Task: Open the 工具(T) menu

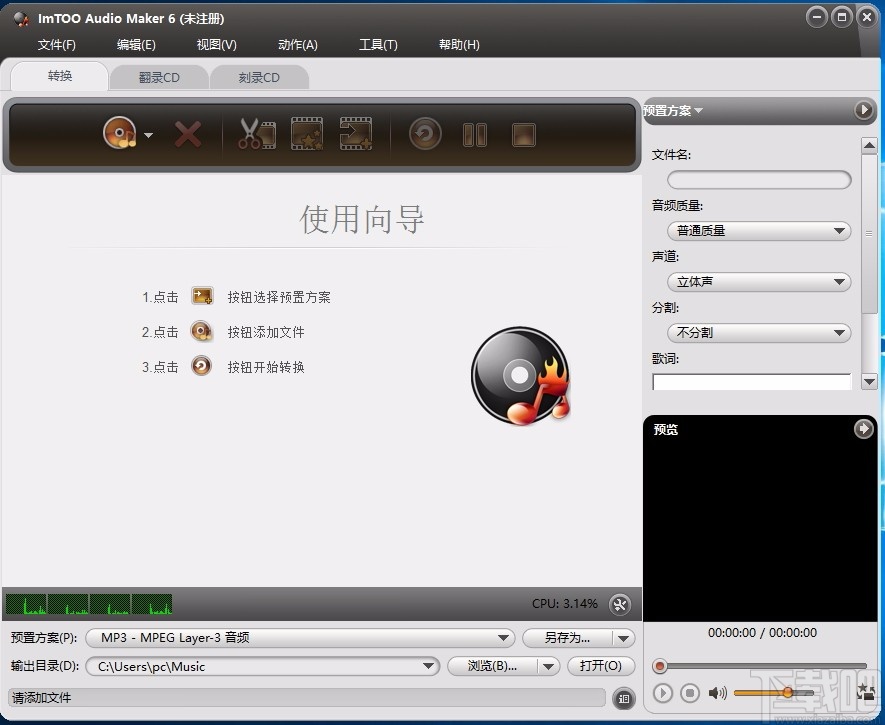Action: (x=378, y=44)
